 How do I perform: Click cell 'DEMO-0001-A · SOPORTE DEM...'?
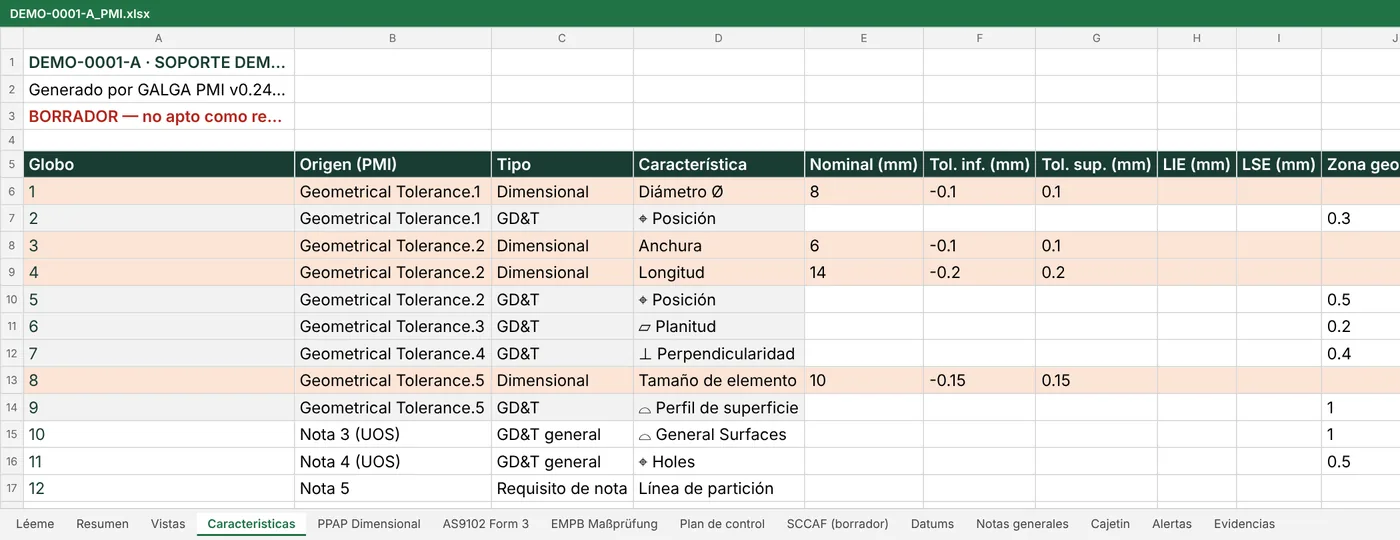click(x=159, y=62)
